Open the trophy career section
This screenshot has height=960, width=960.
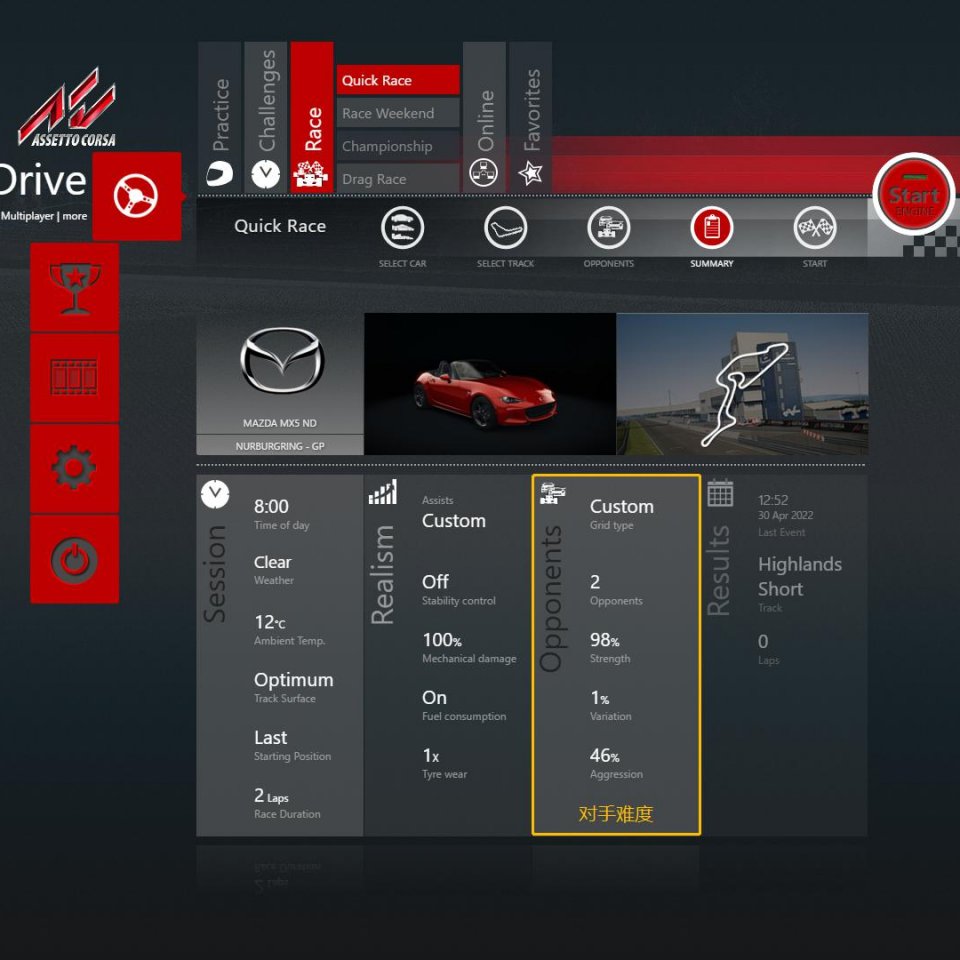pos(75,287)
